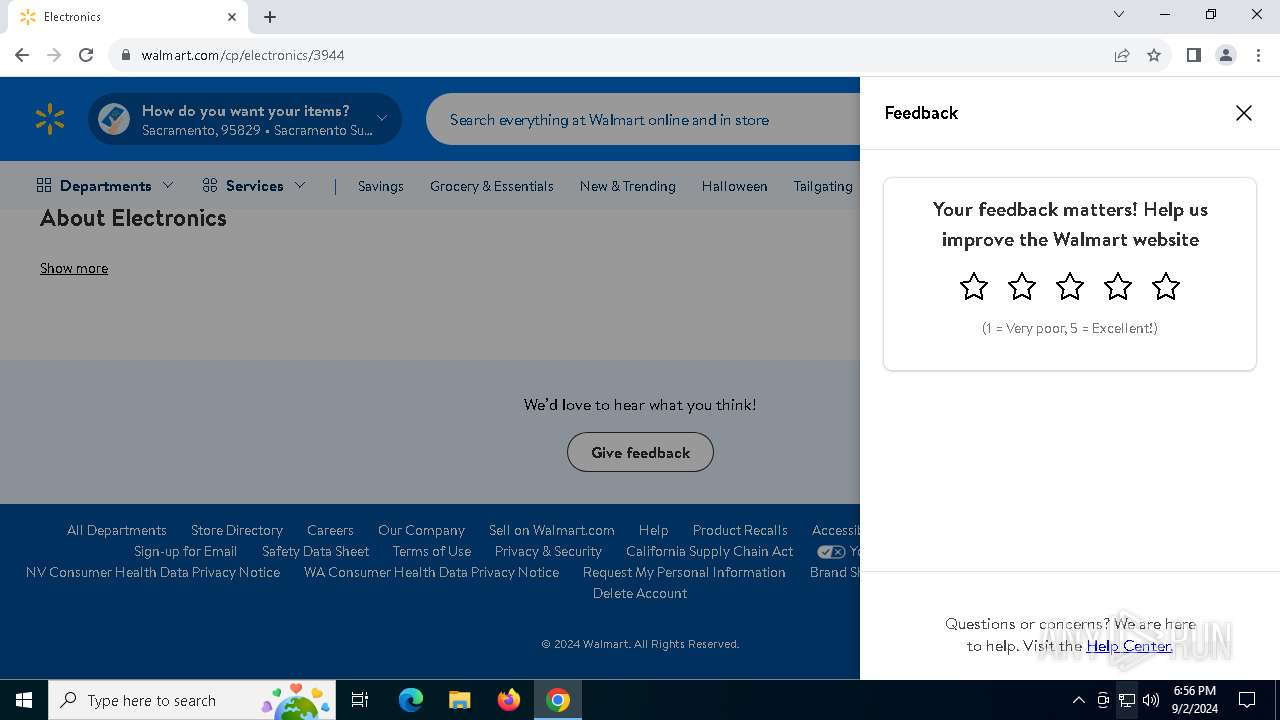
Task: Open Sign-up for Email link
Action: (x=186, y=551)
